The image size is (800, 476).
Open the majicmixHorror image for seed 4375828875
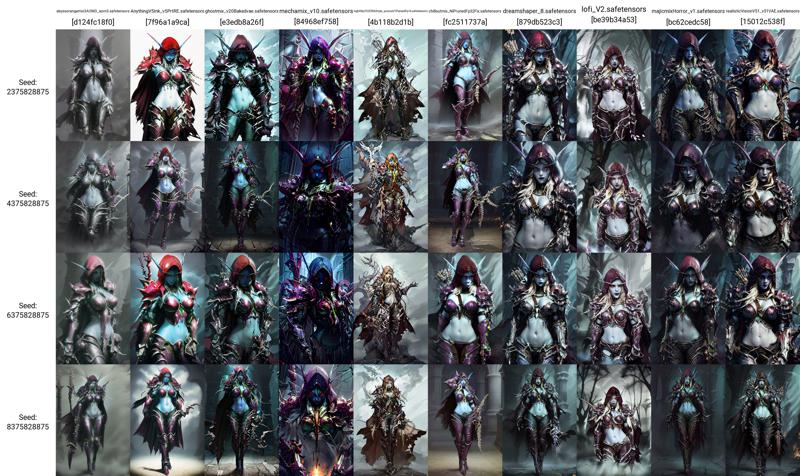[x=688, y=196]
